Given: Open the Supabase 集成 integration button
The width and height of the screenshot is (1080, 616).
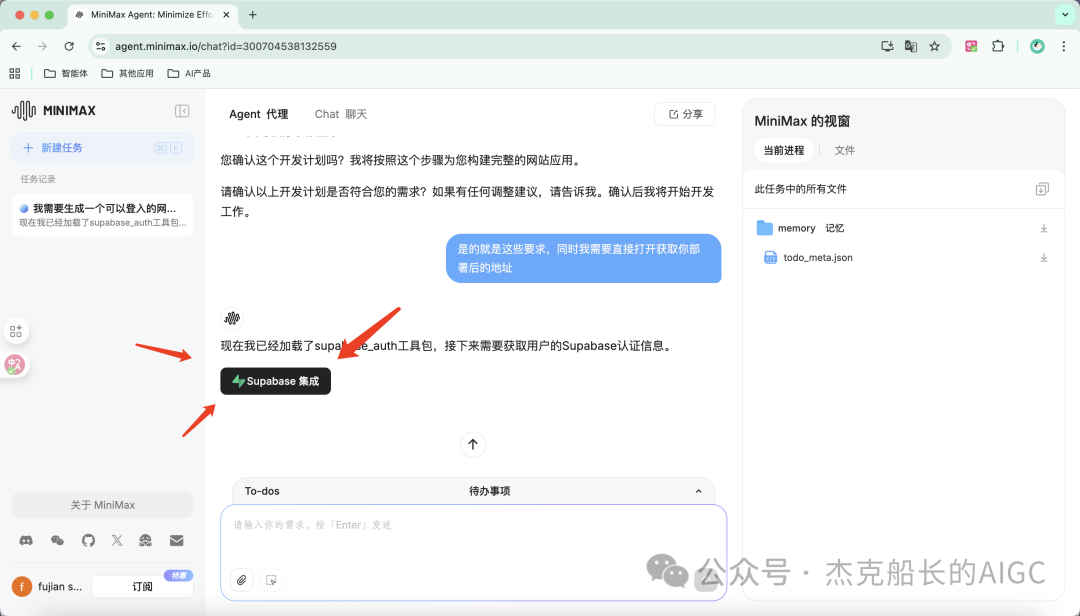Looking at the screenshot, I should click(276, 381).
